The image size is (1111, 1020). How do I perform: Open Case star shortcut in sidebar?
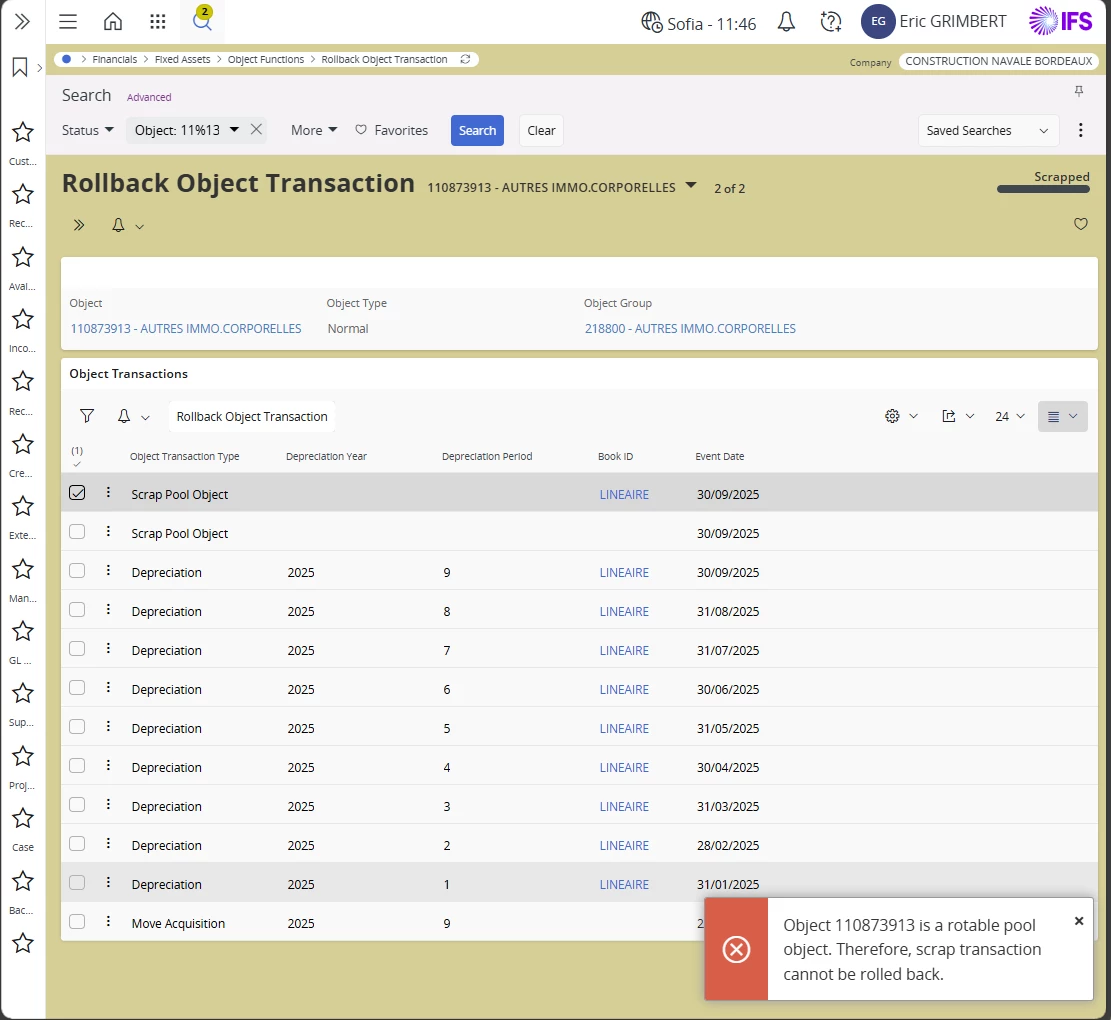click(x=23, y=819)
